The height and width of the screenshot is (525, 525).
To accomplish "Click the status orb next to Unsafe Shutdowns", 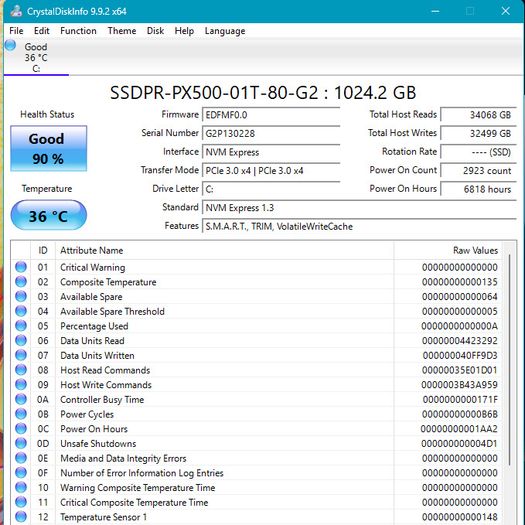I will [21, 443].
